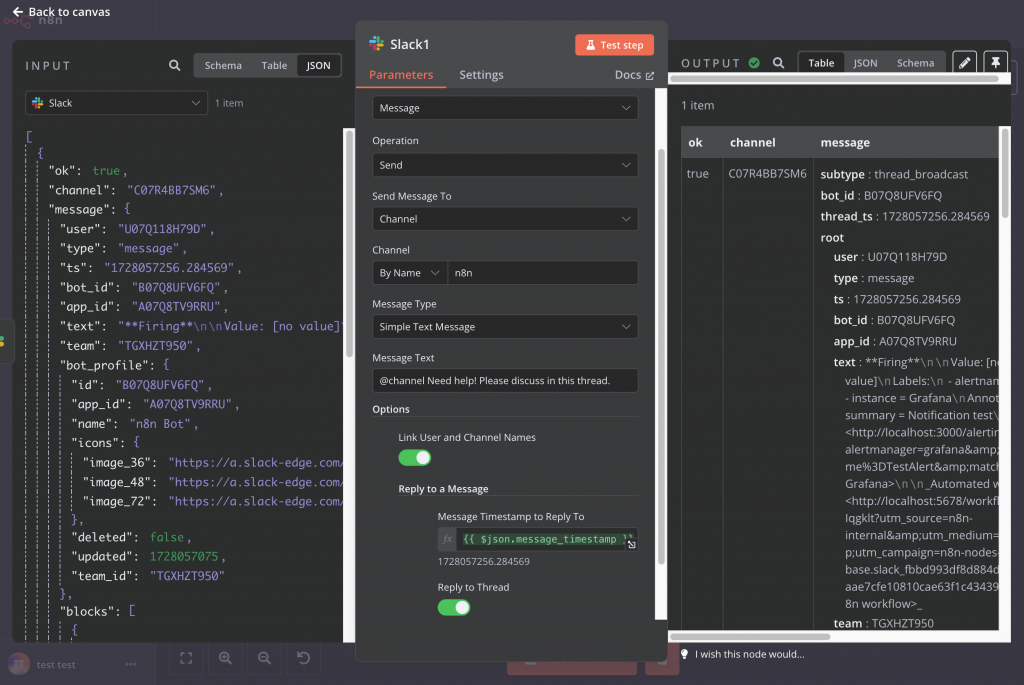Open expression editor expand icon
The width and height of the screenshot is (1024, 685).
click(x=632, y=544)
